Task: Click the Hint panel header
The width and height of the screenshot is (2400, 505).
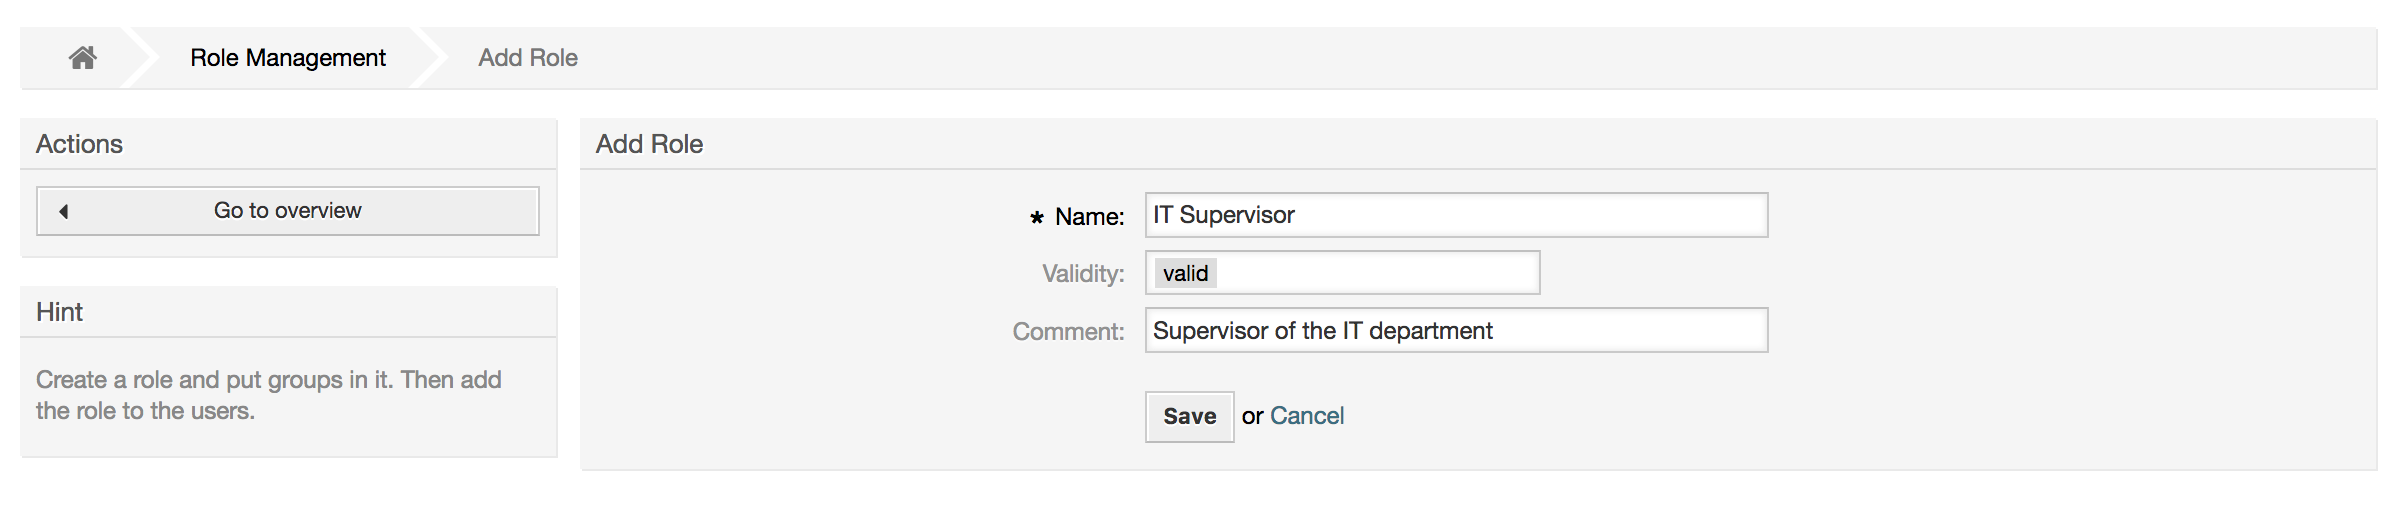Action: 60,312
